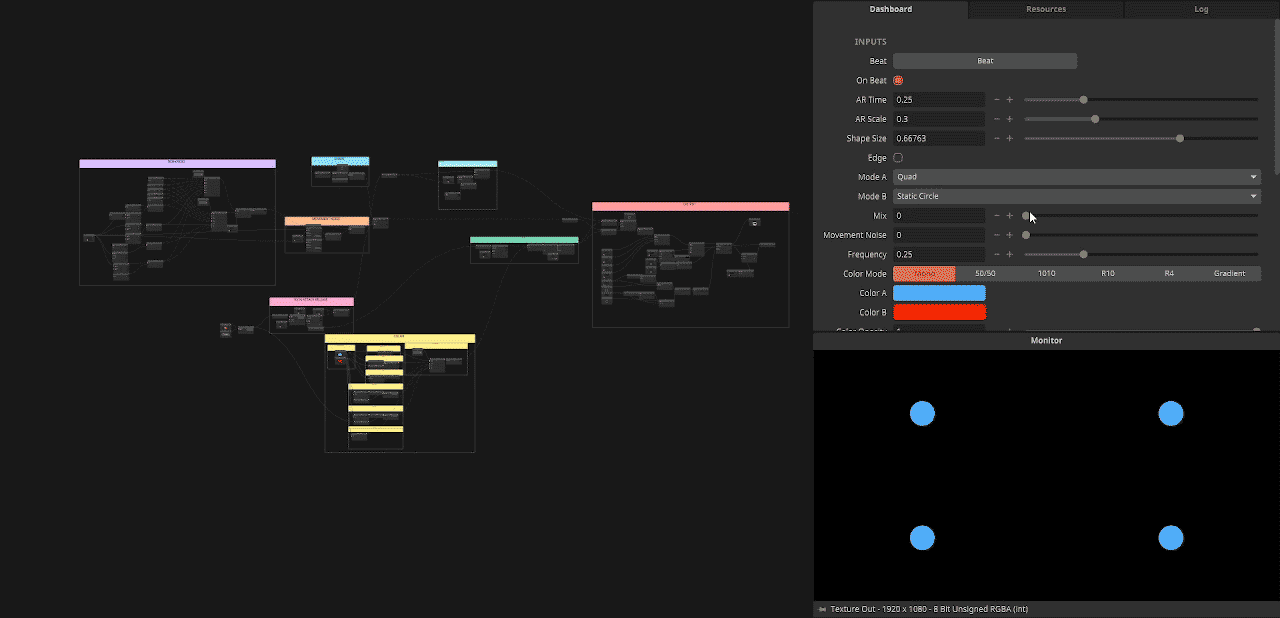1280x618 pixels.
Task: Open the Mode A dropdown
Action: [1076, 177]
